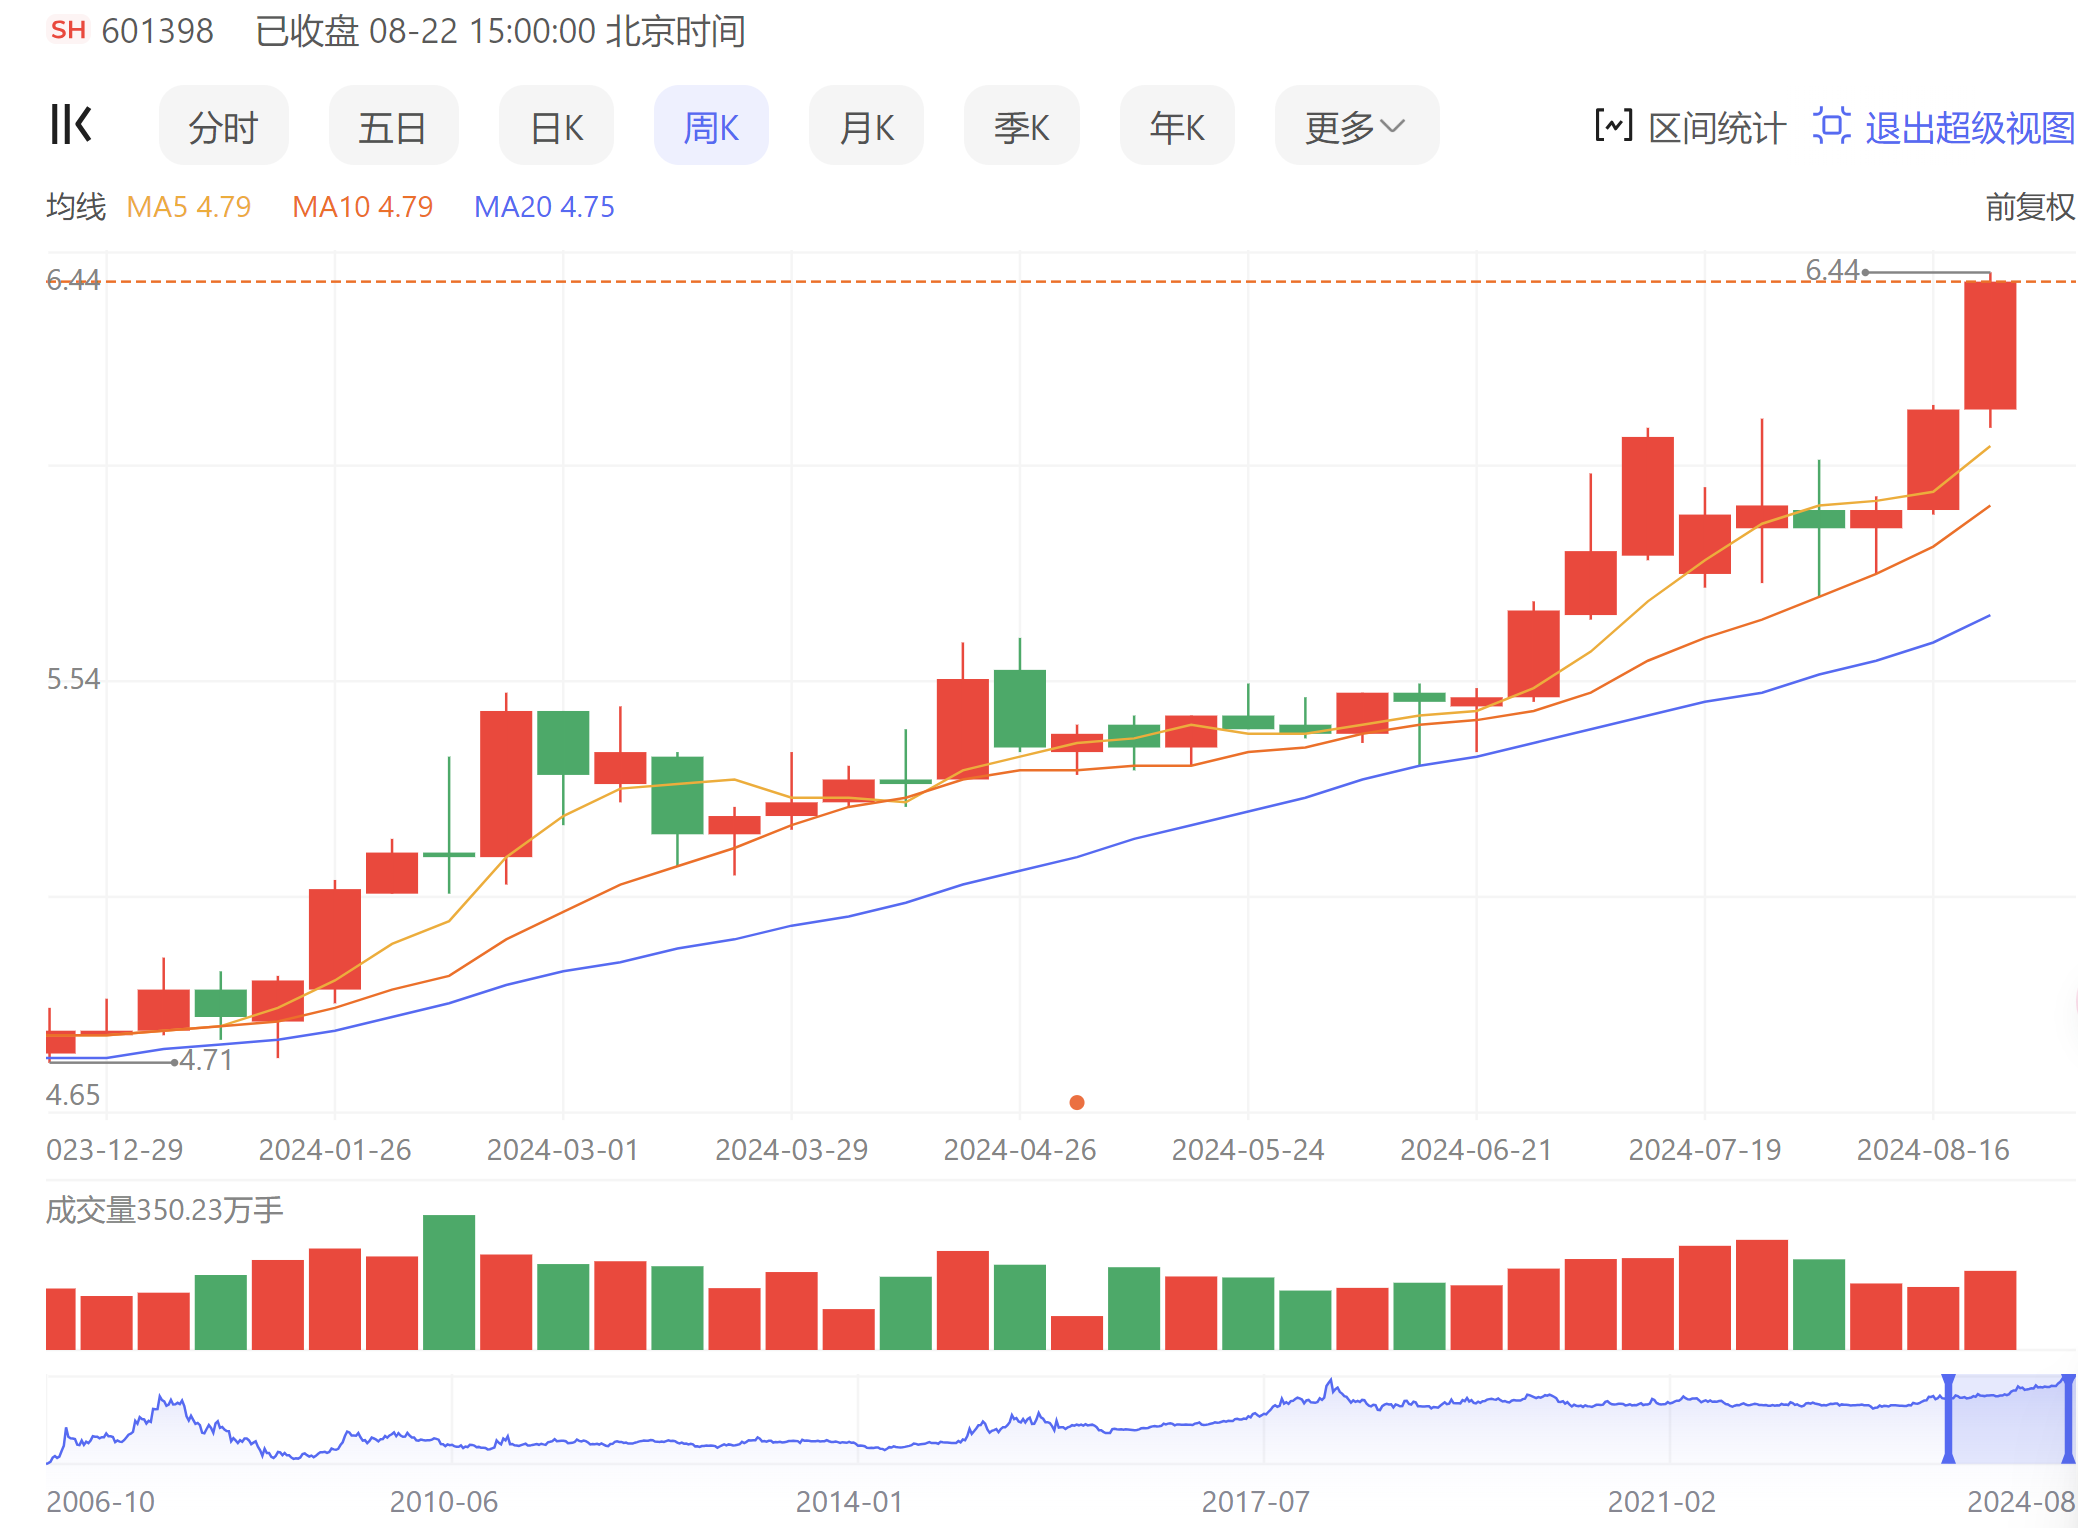
Task: Expand the 更多 periods dropdown
Action: point(1356,126)
